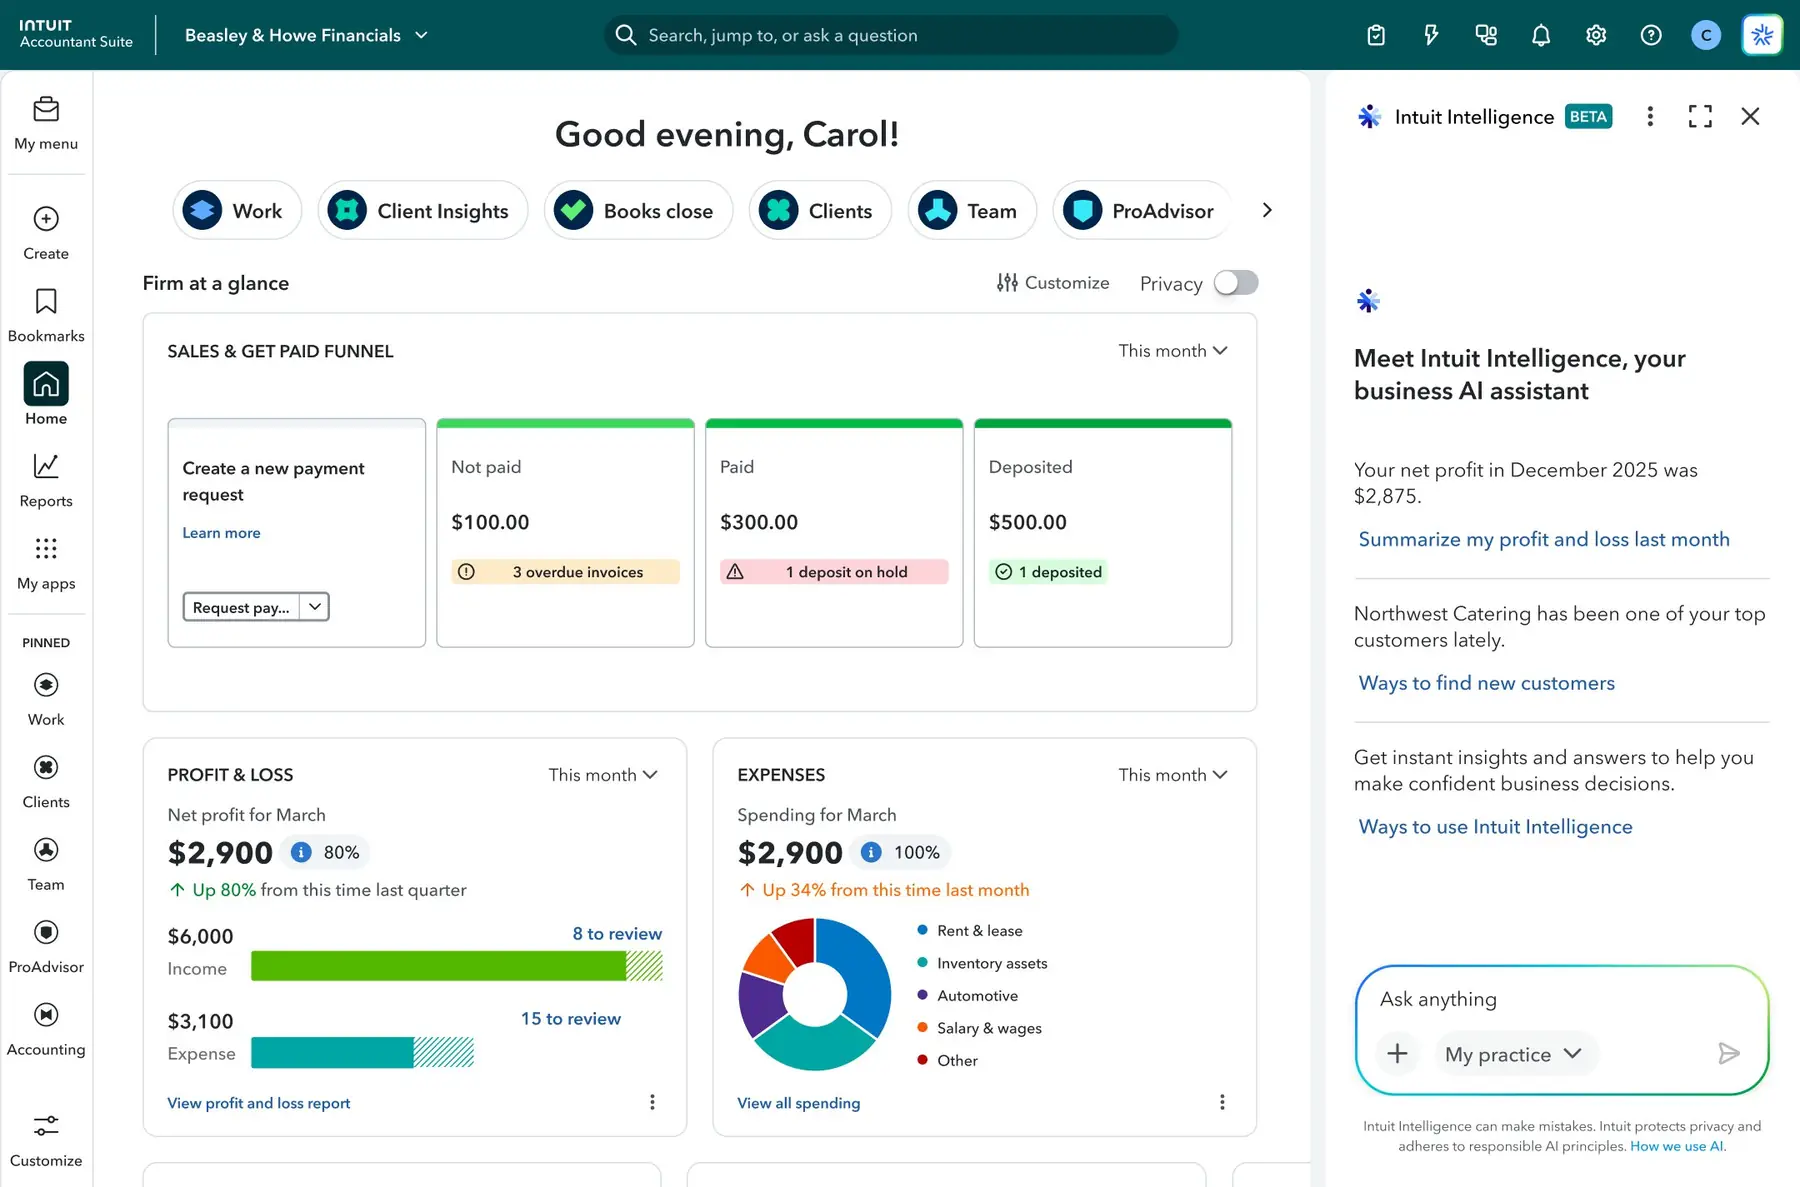Click Ways to find new customers
1800x1187 pixels.
click(x=1487, y=683)
